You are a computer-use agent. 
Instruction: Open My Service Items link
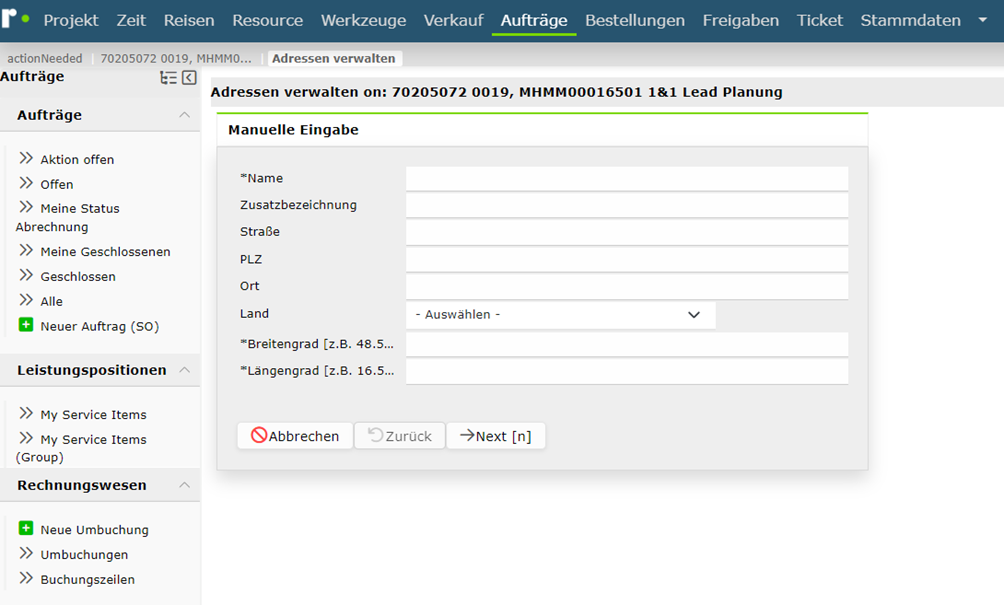[93, 415]
